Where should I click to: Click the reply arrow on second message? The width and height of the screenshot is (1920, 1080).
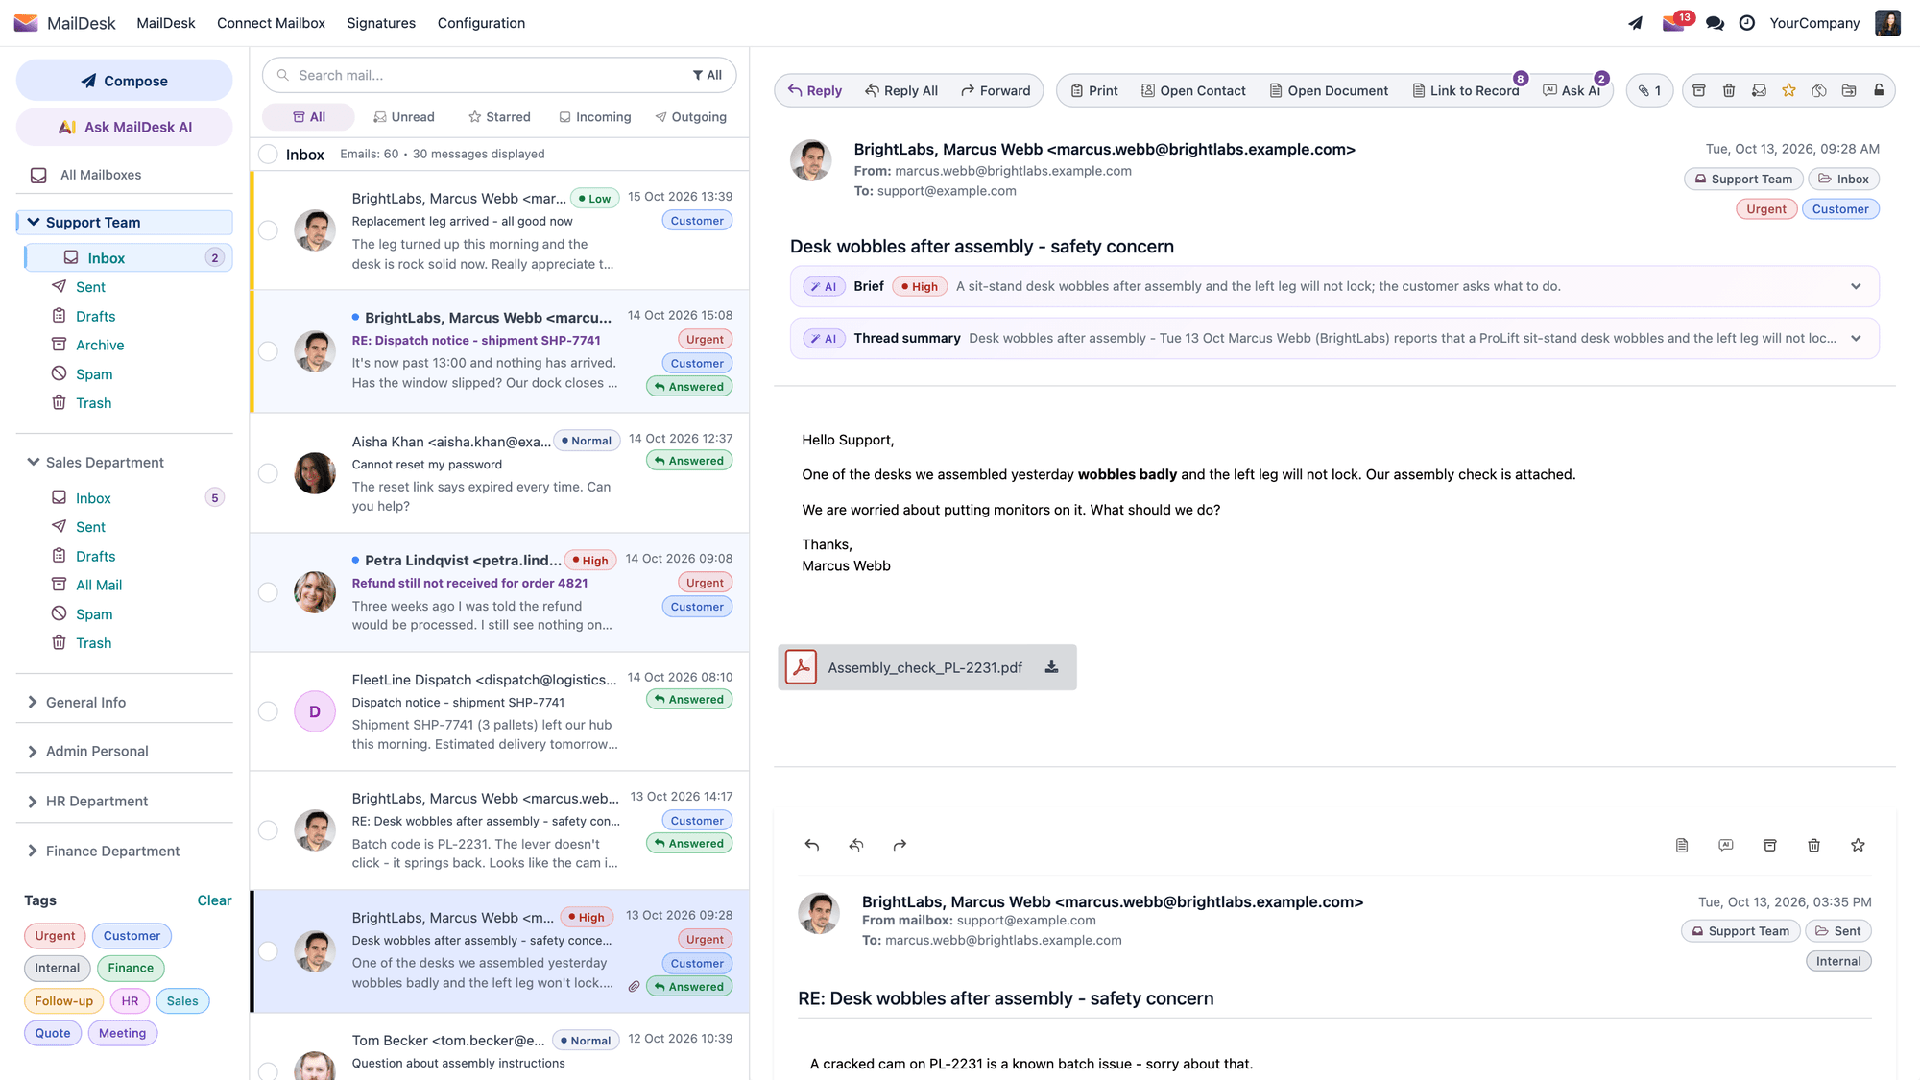click(x=812, y=845)
